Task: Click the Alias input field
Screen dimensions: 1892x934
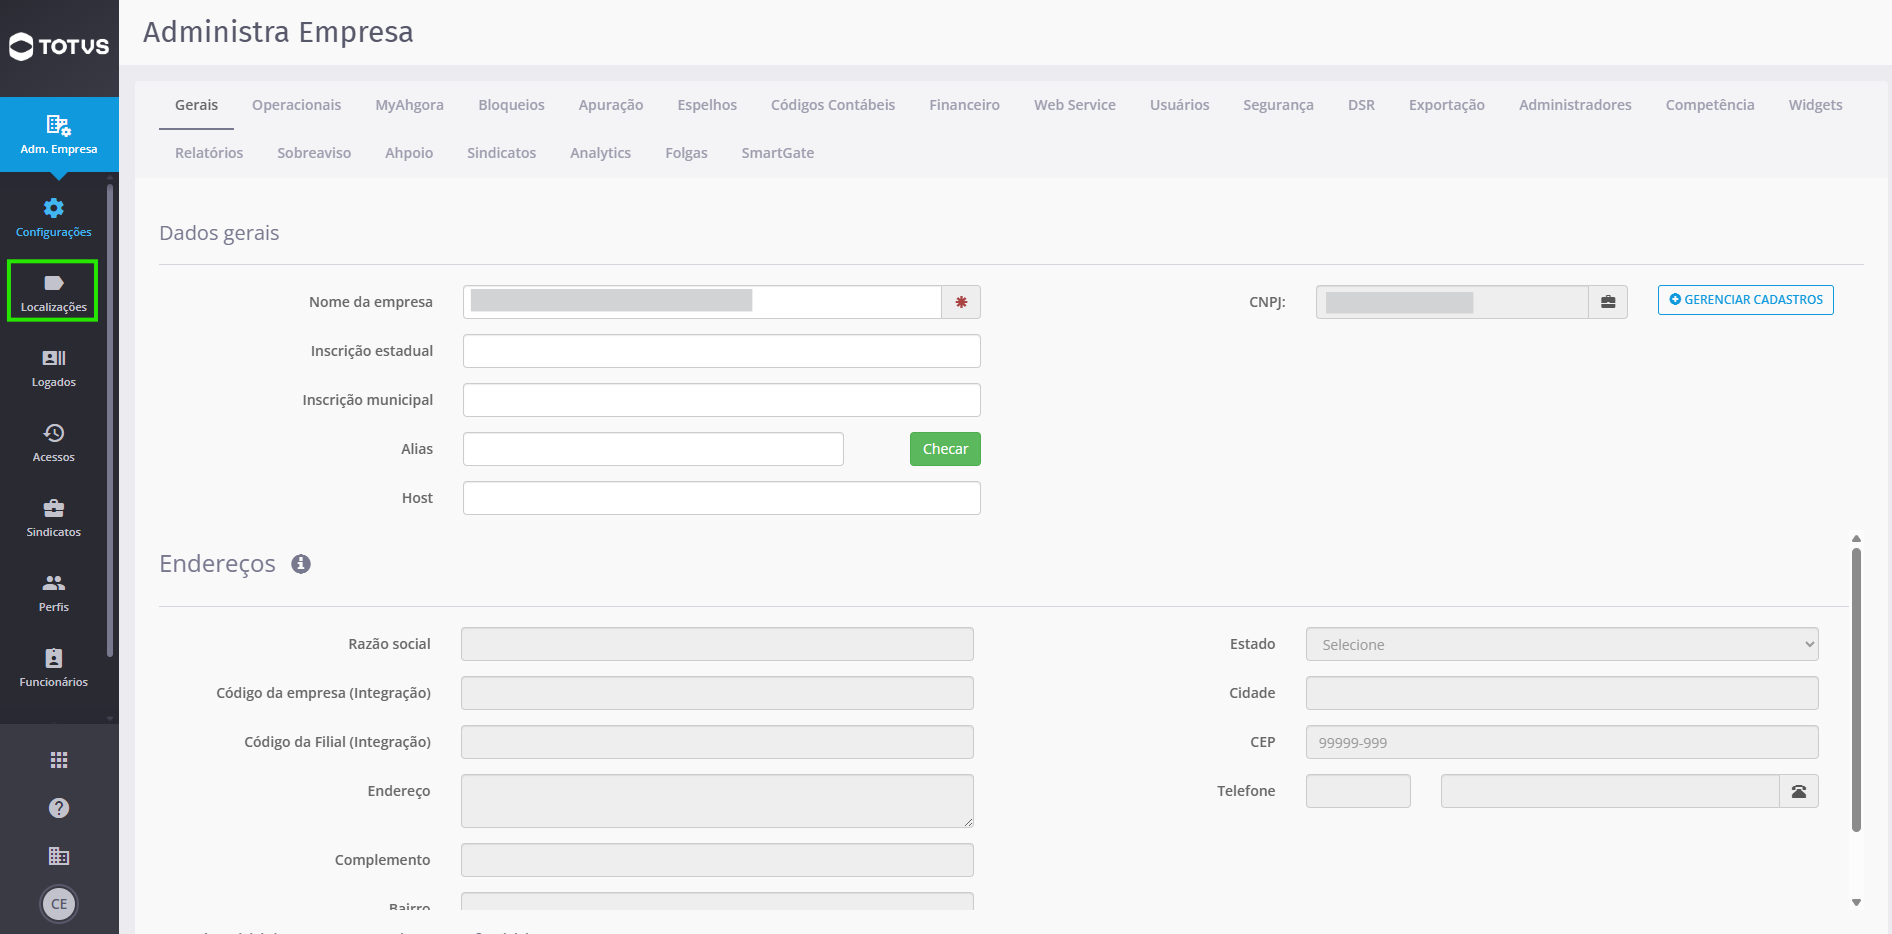Action: tap(653, 449)
